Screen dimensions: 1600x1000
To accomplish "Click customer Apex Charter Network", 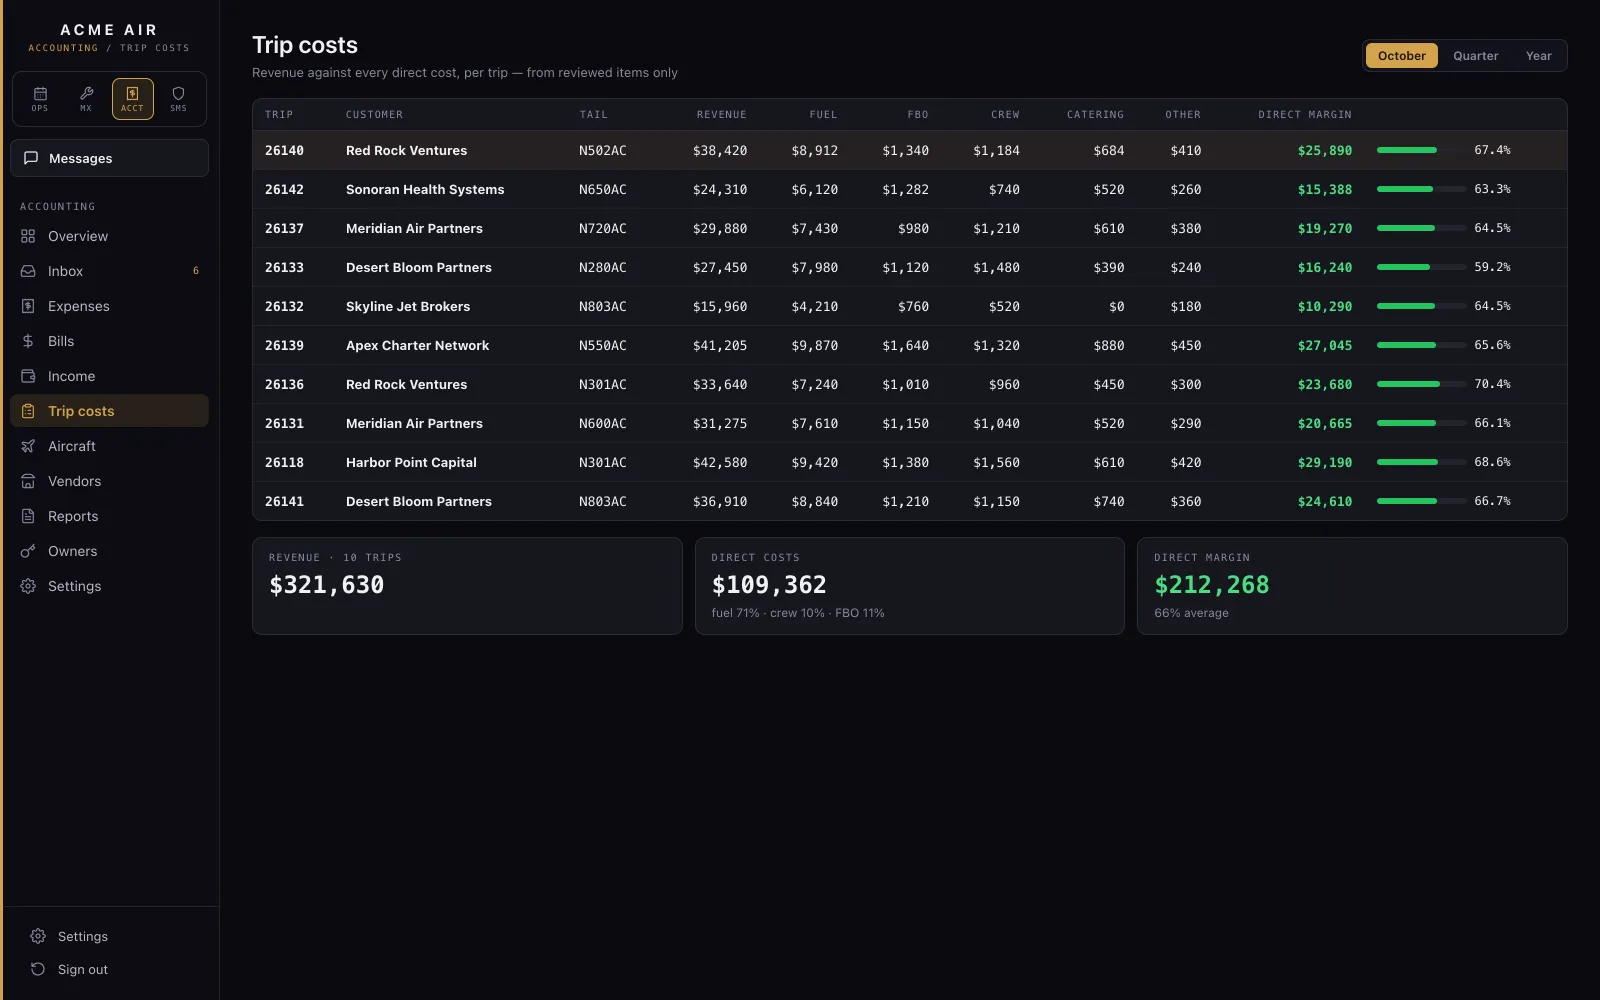I will pos(417,345).
